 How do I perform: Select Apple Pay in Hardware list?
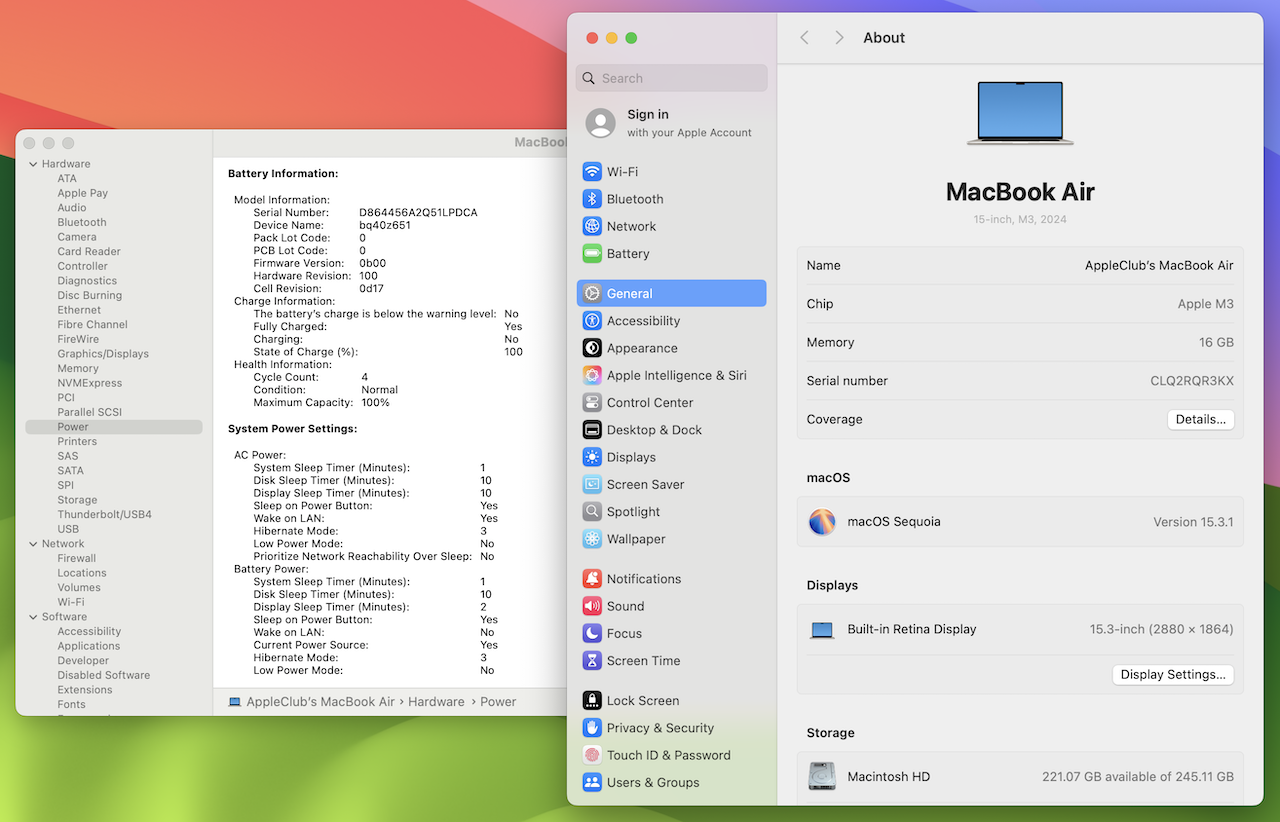pyautogui.click(x=83, y=193)
